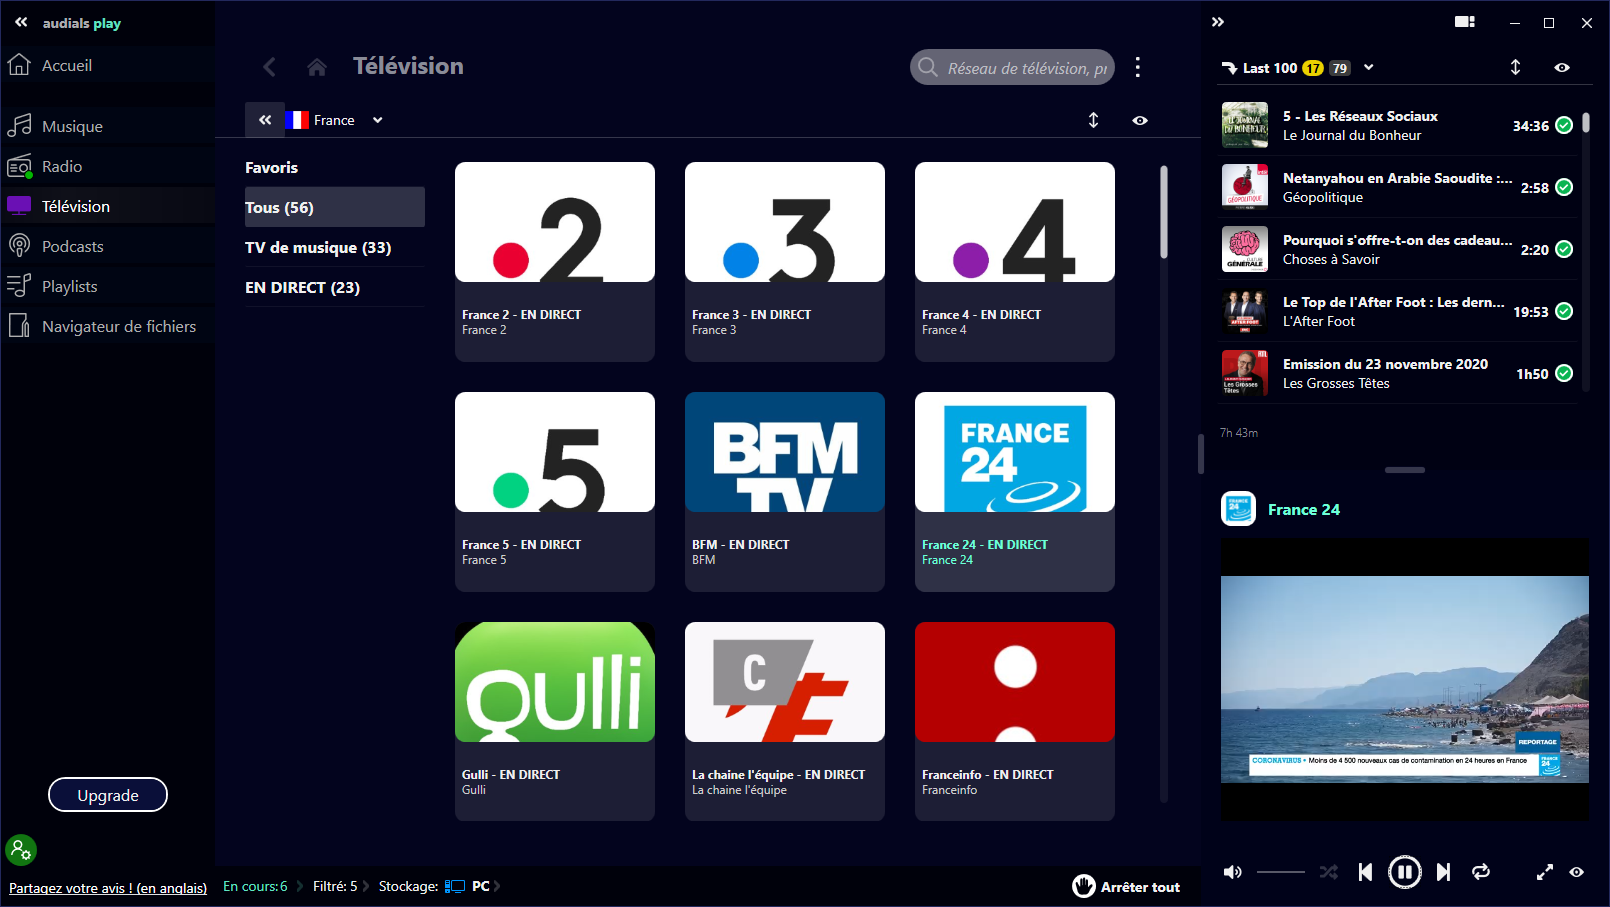Go back with the left arrow

269,67
